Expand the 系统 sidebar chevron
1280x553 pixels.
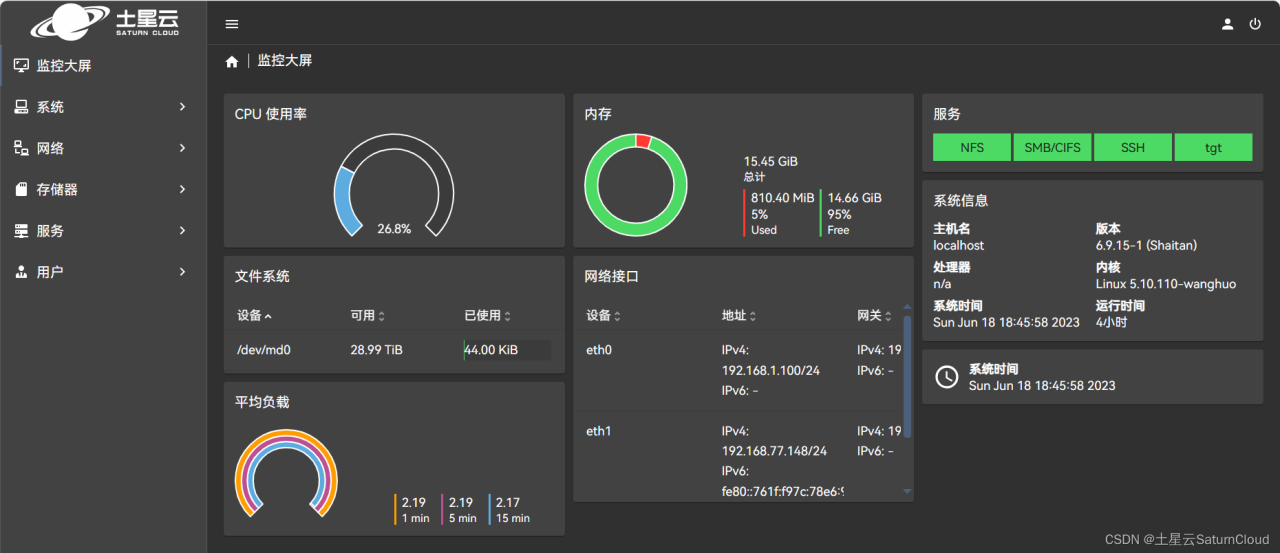(x=182, y=106)
